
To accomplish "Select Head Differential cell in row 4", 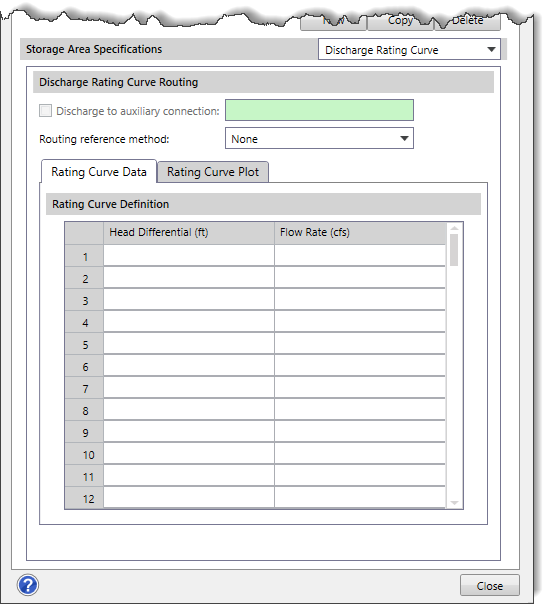I will (189, 321).
